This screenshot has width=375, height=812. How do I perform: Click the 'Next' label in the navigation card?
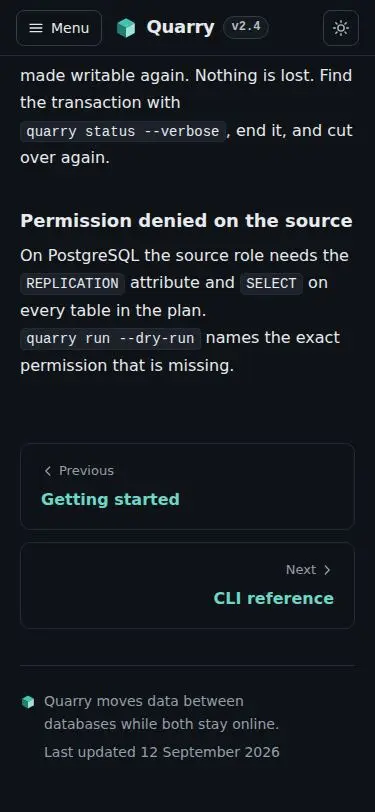click(301, 570)
